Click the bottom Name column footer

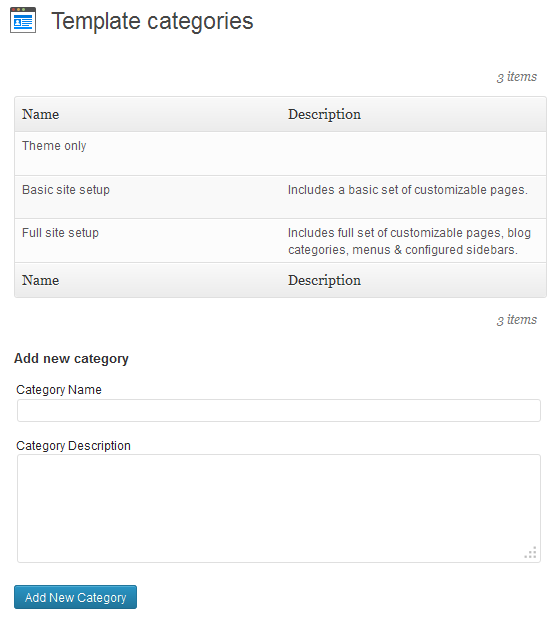pos(40,280)
